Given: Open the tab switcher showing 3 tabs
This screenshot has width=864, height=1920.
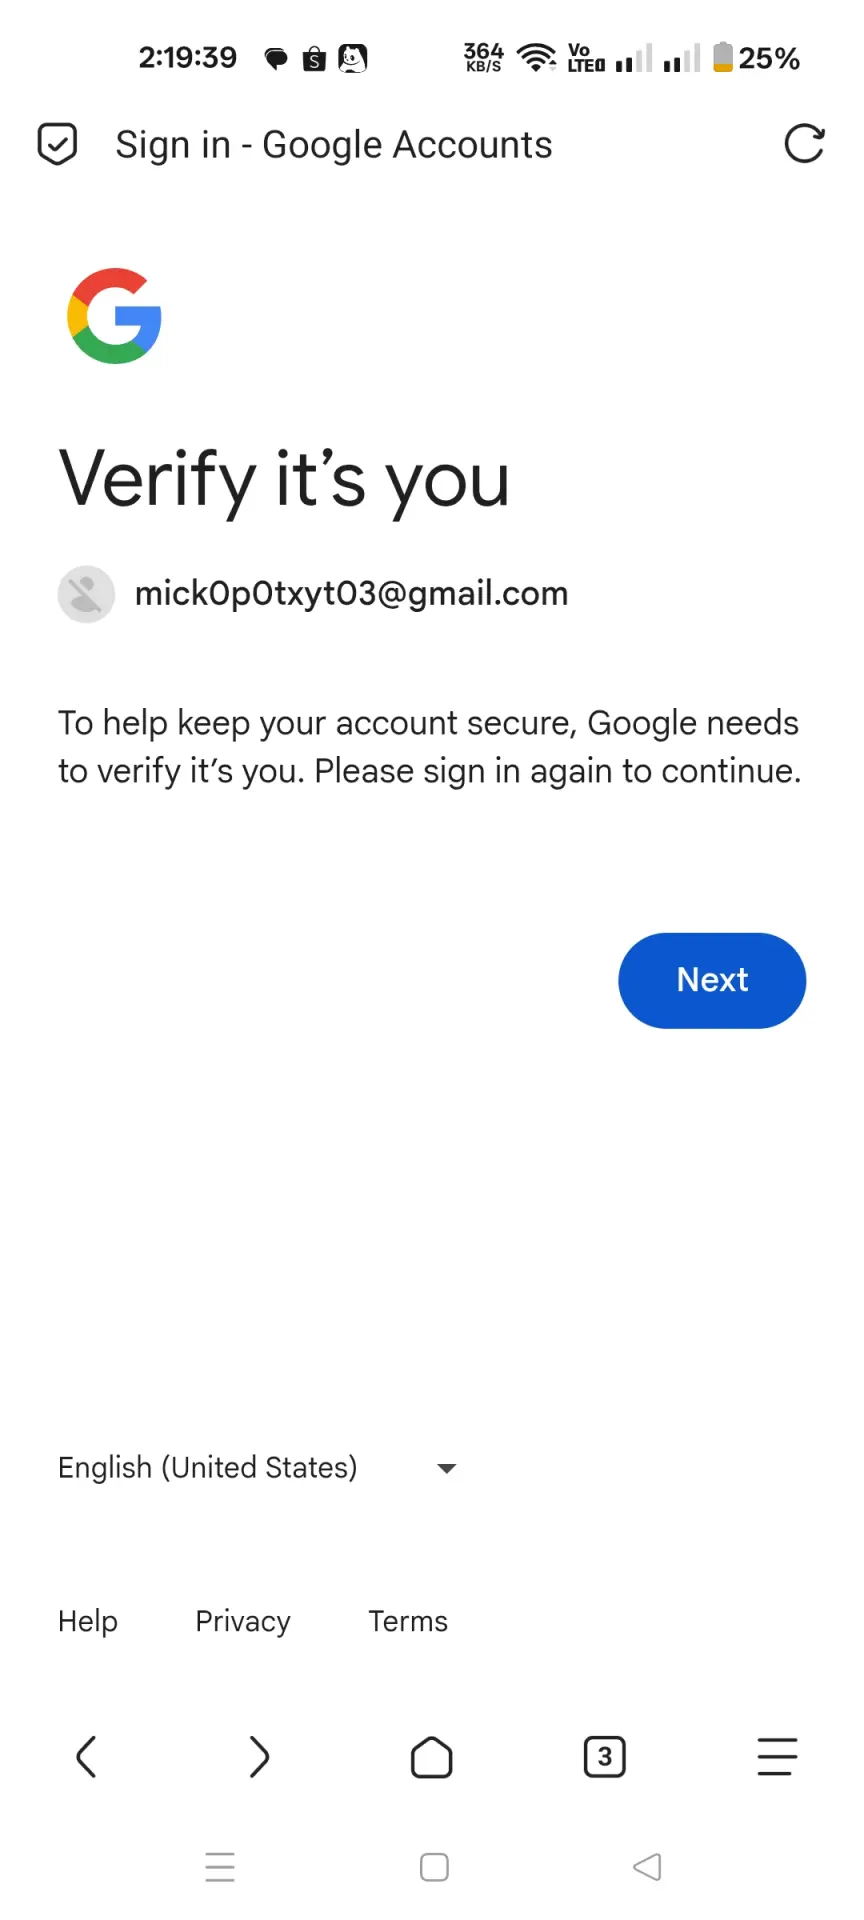Looking at the screenshot, I should tap(605, 1757).
